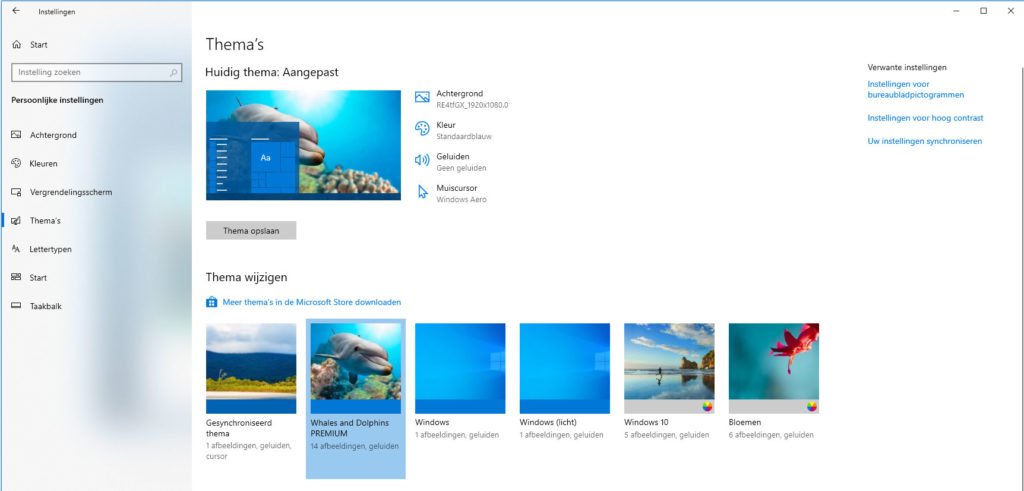Open Vergrendelingsscherm settings page
Viewport: 1024px width, 491px height.
pyautogui.click(x=71, y=193)
